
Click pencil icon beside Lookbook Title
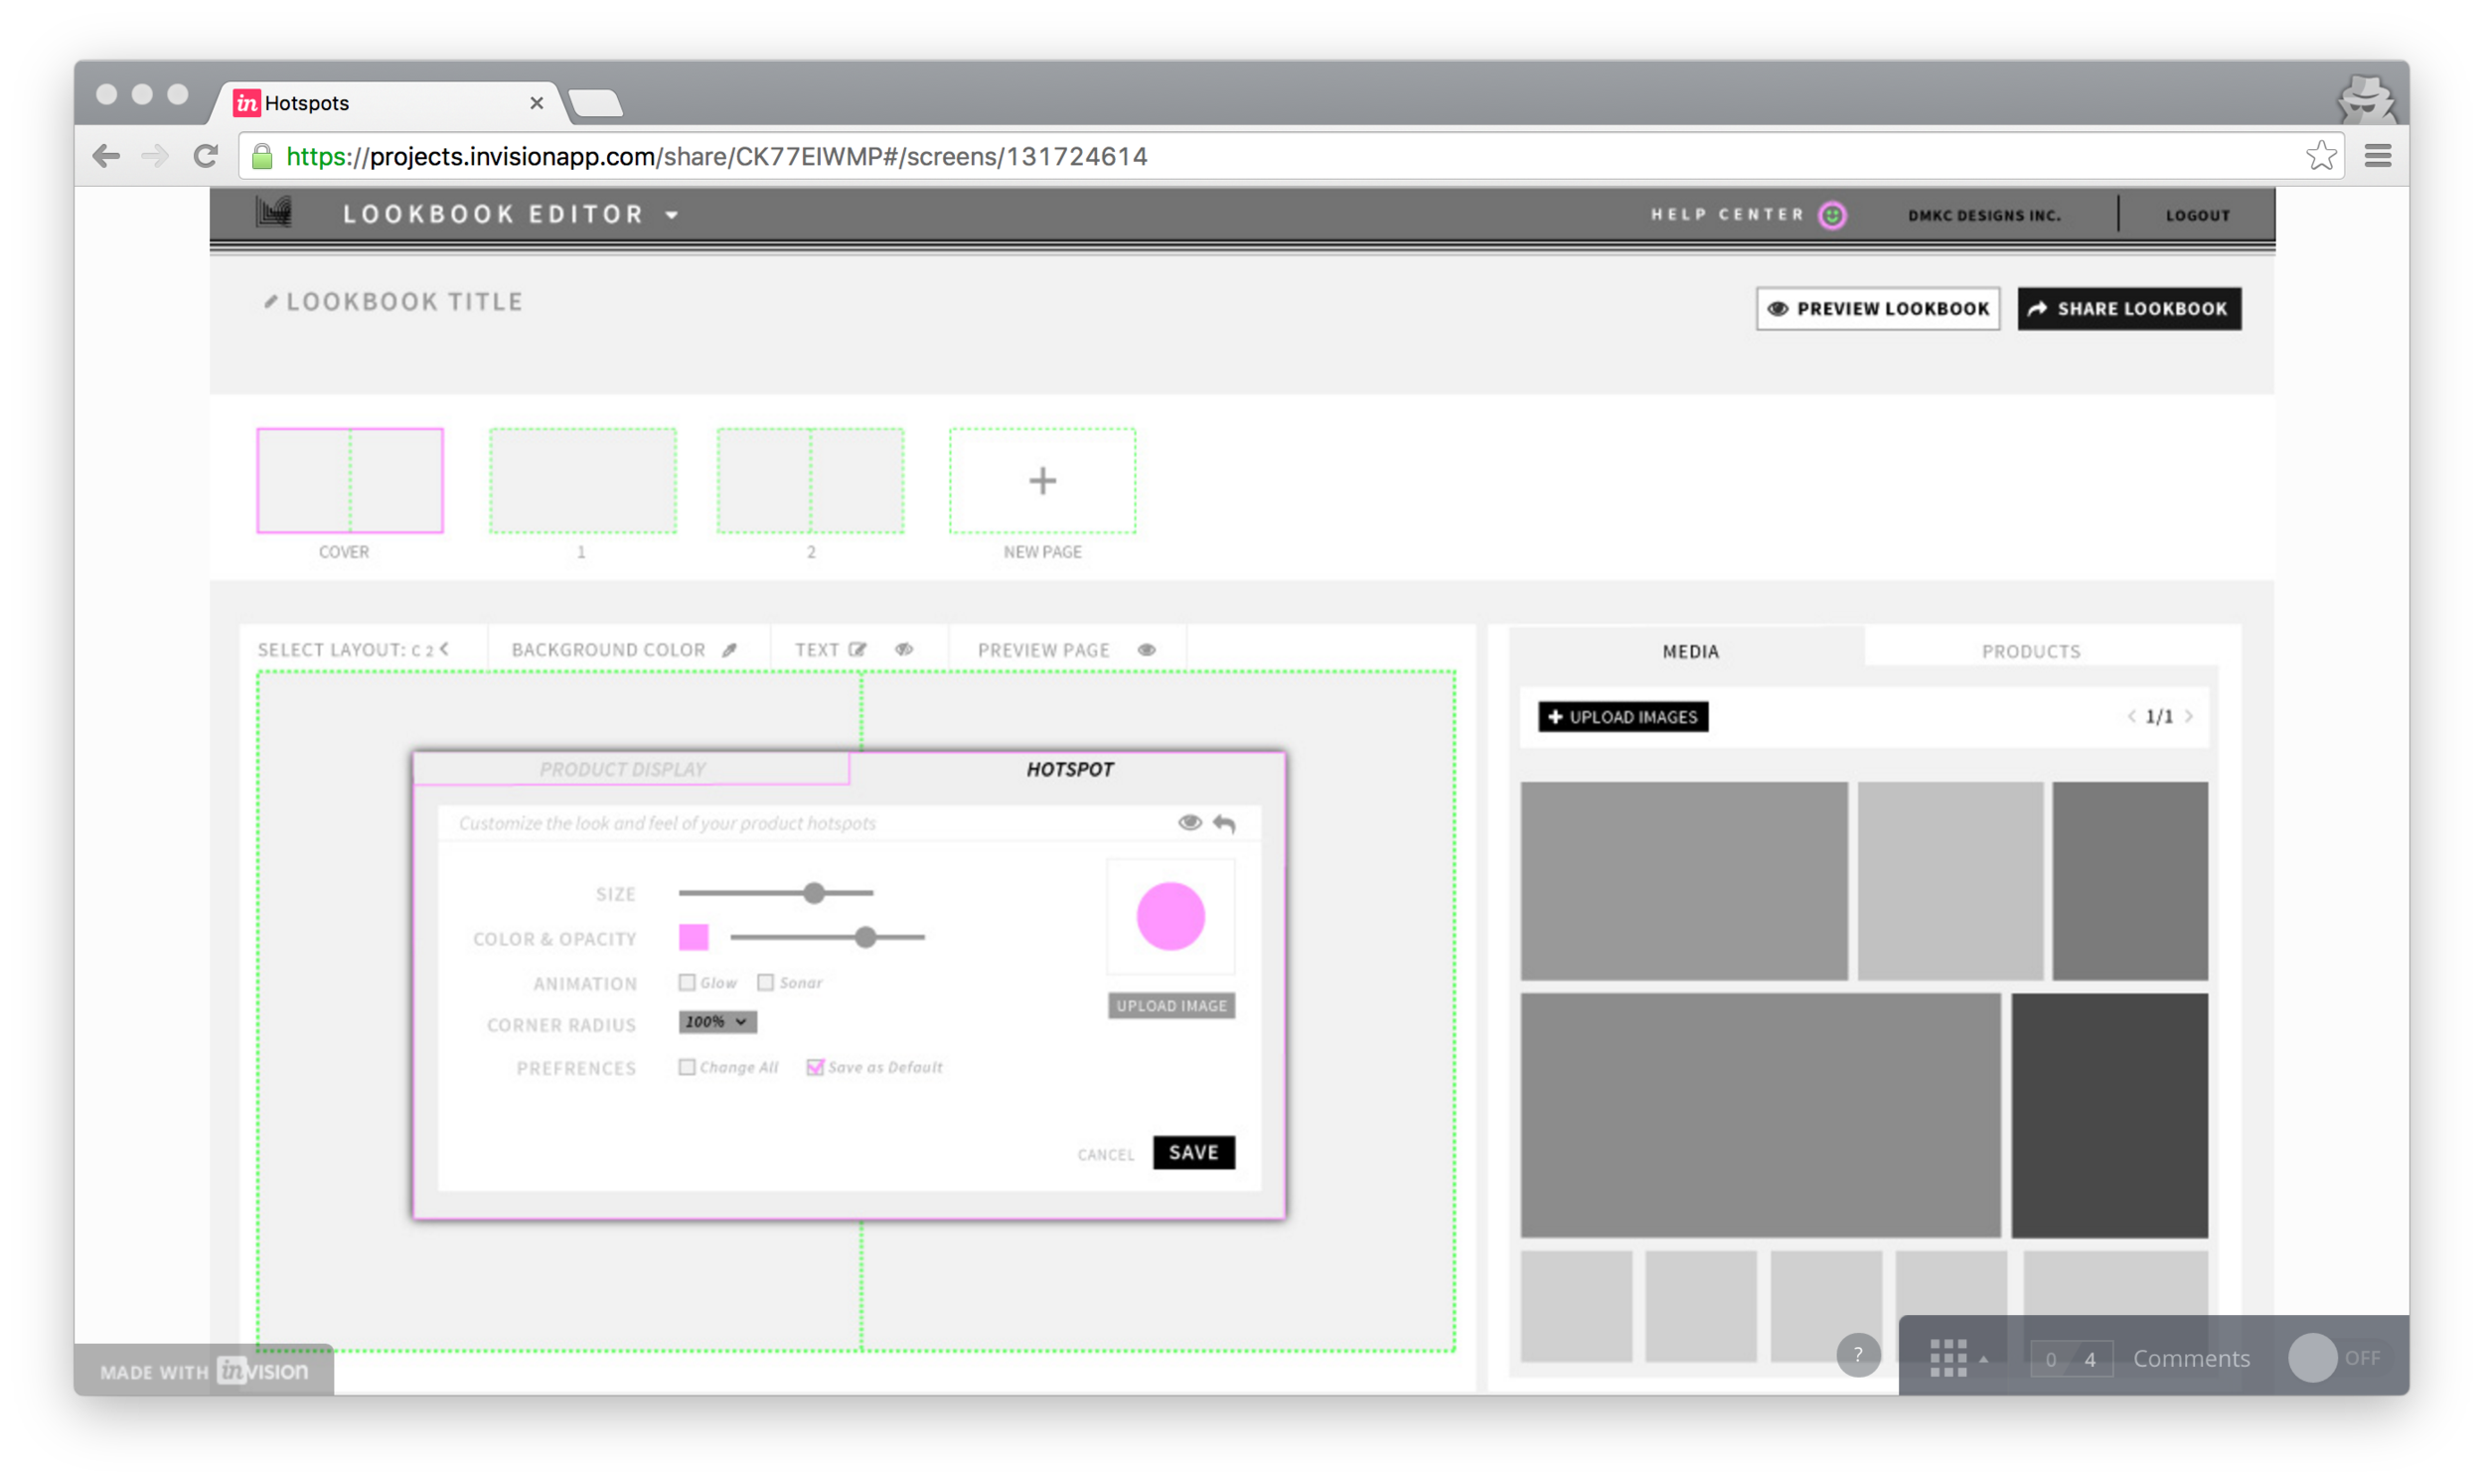[x=270, y=302]
